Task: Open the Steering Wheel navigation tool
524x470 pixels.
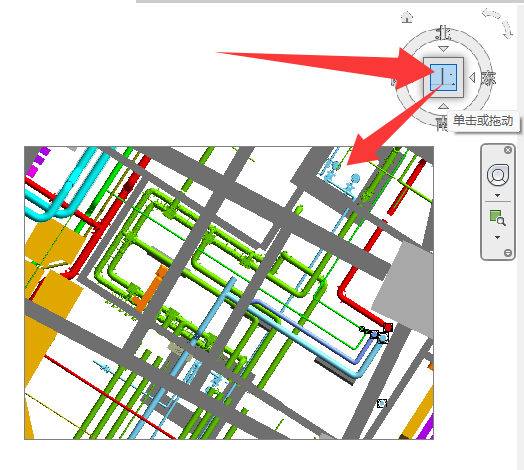Action: 498,174
